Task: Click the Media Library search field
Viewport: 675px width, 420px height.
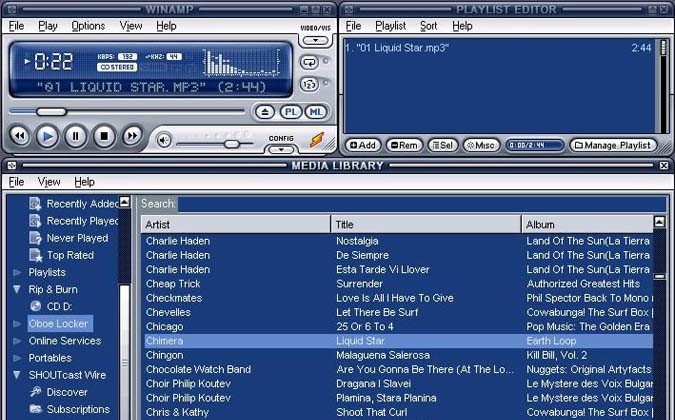Action: (421, 204)
